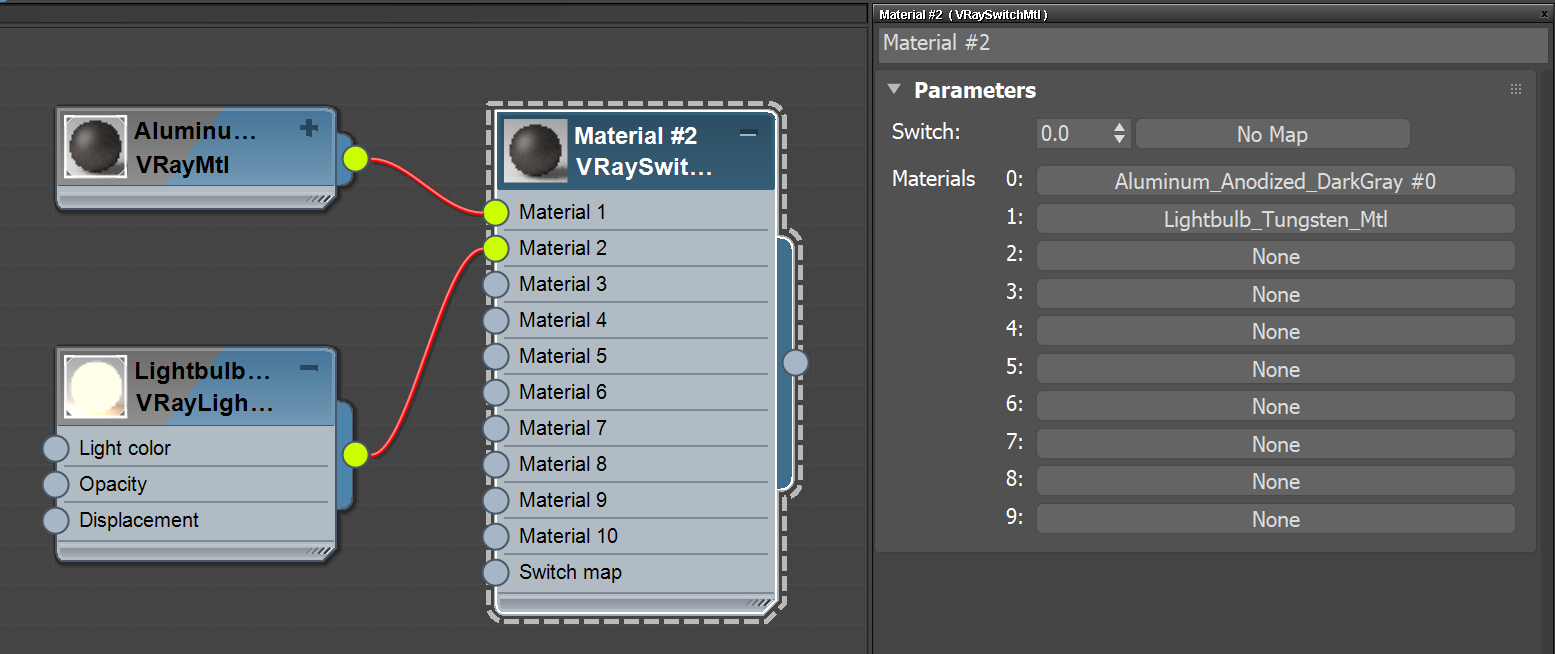The height and width of the screenshot is (654, 1555).
Task: Click the Material 3 input socket
Action: pos(495,284)
